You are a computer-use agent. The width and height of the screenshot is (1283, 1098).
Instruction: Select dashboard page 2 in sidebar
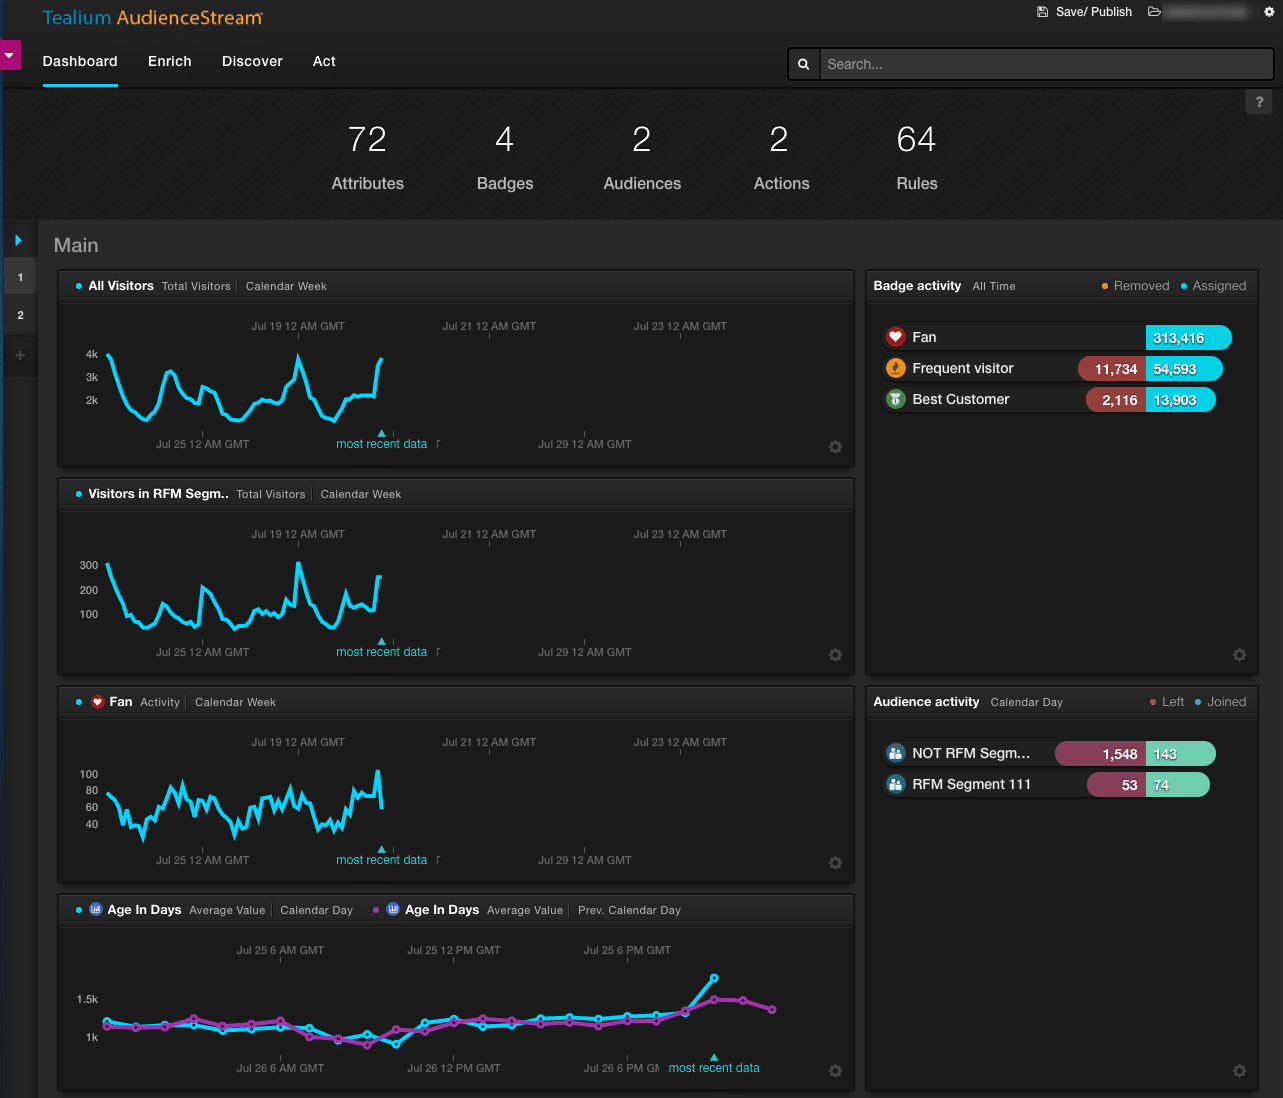20,315
